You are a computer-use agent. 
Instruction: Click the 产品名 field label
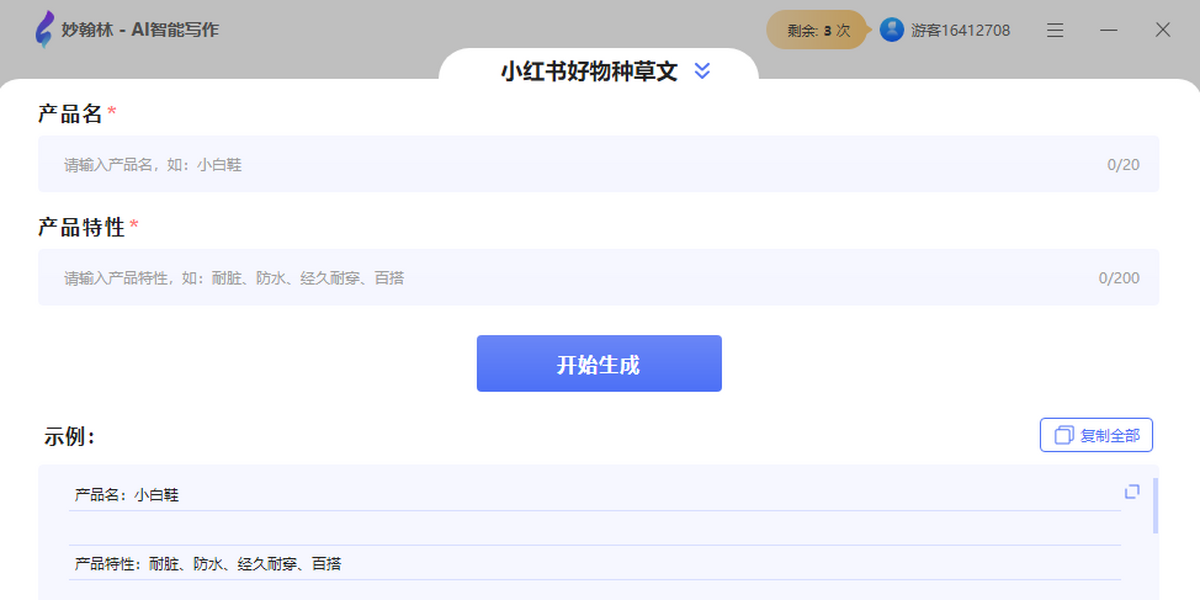pyautogui.click(x=71, y=114)
